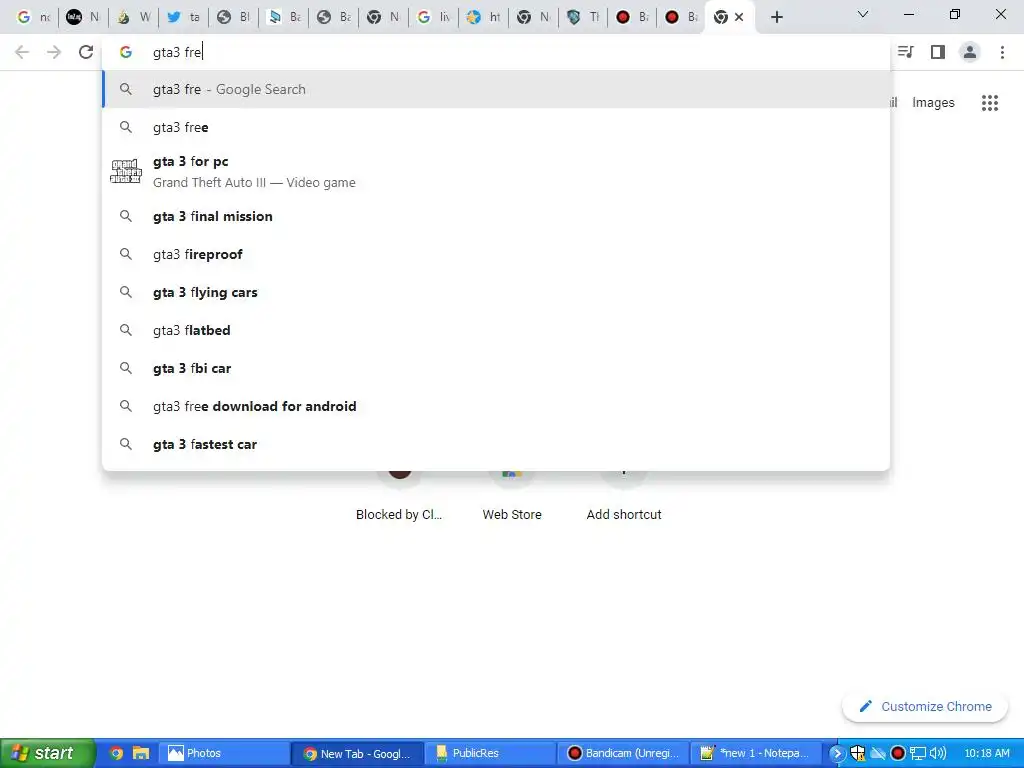Click the Bandicam red record tray icon

tap(898, 754)
